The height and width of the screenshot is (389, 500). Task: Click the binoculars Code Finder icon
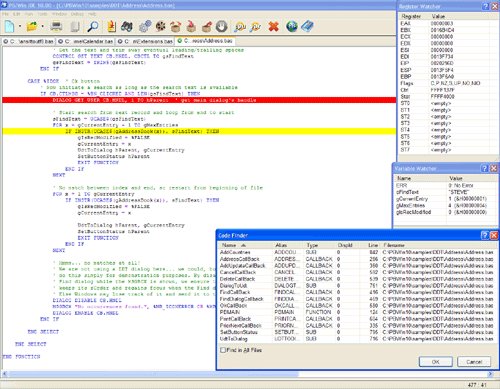pyautogui.click(x=127, y=26)
